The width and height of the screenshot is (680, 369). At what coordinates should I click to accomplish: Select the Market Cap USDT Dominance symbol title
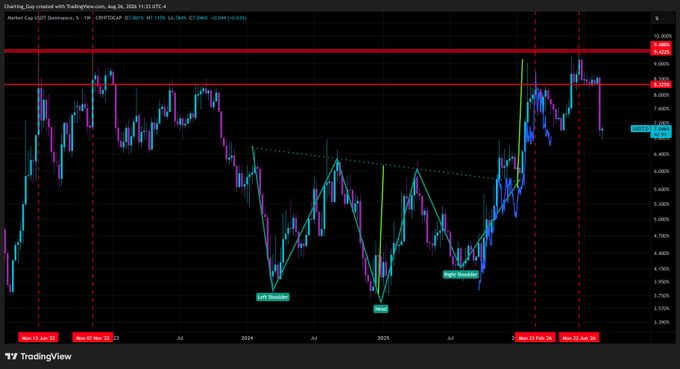click(41, 18)
